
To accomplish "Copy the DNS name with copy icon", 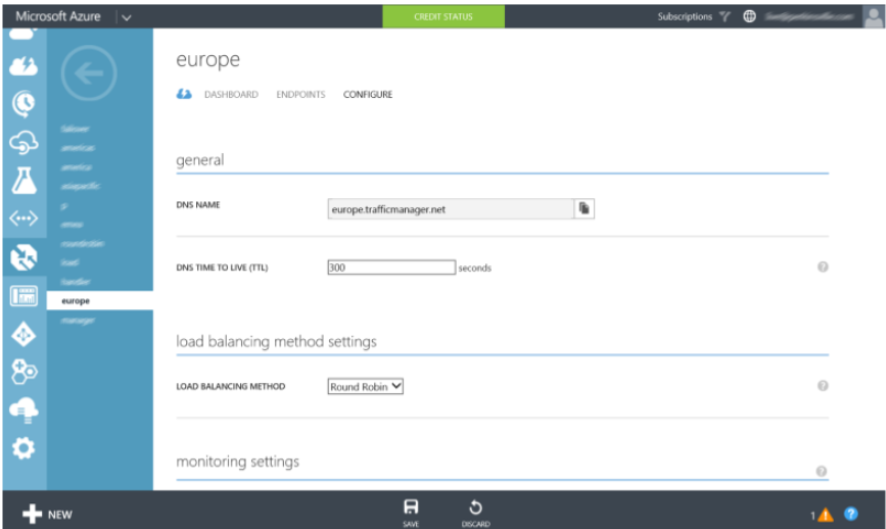I will (584, 208).
